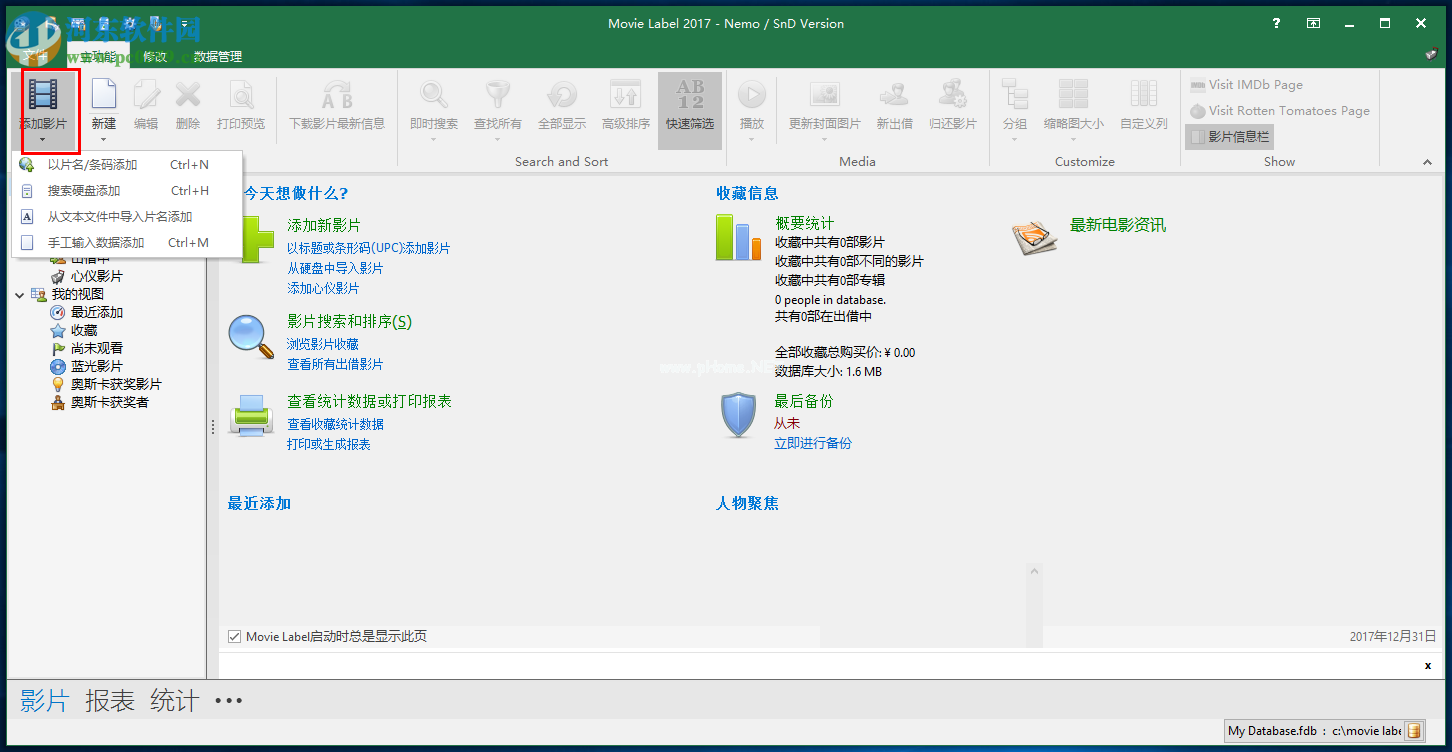Open the 更新封面图片 dropdown arrow
The height and width of the screenshot is (752, 1452).
pyautogui.click(x=824, y=139)
